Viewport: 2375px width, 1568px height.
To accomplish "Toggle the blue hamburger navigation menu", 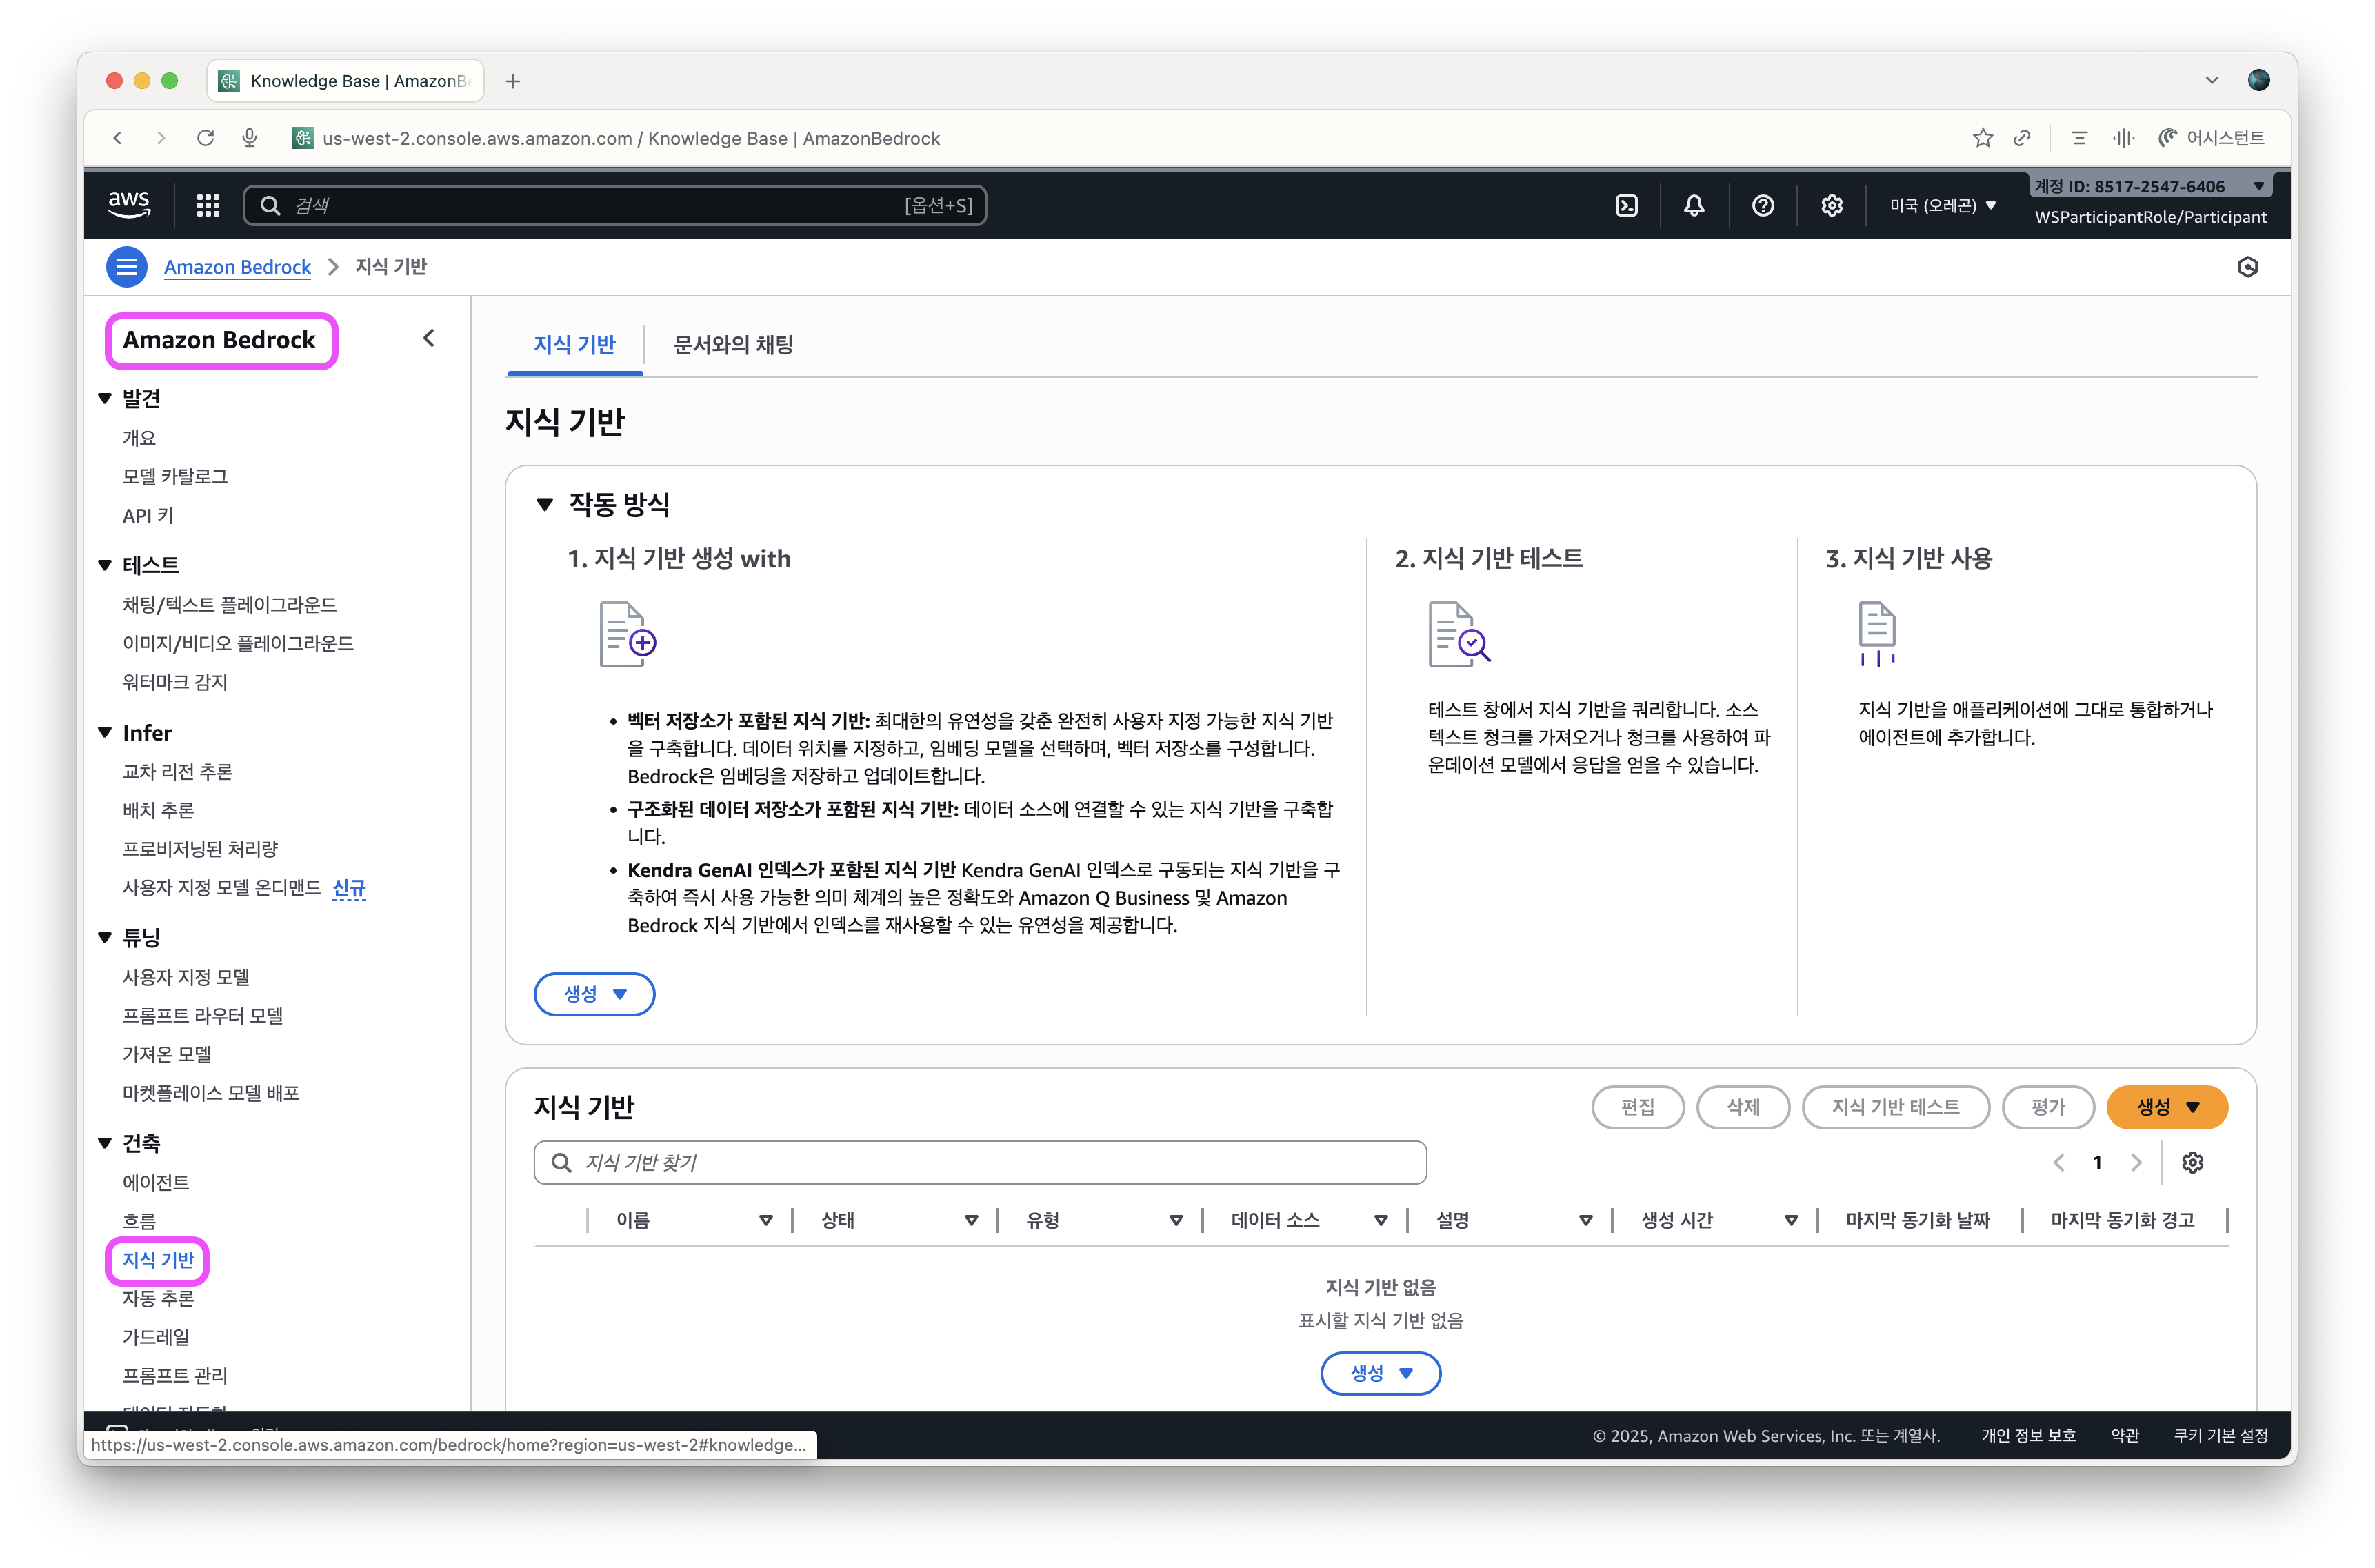I will 127,267.
